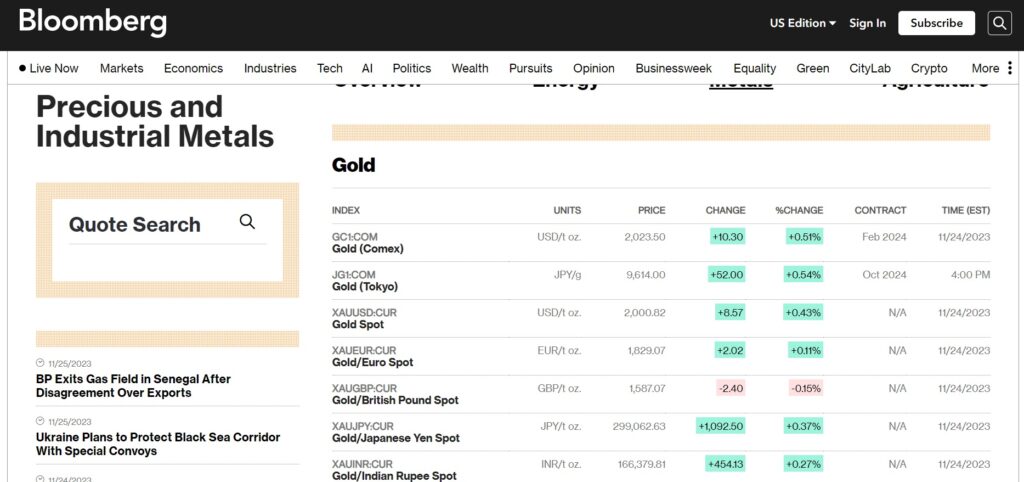Click the Sign In link
The image size is (1024, 482).
click(x=867, y=23)
